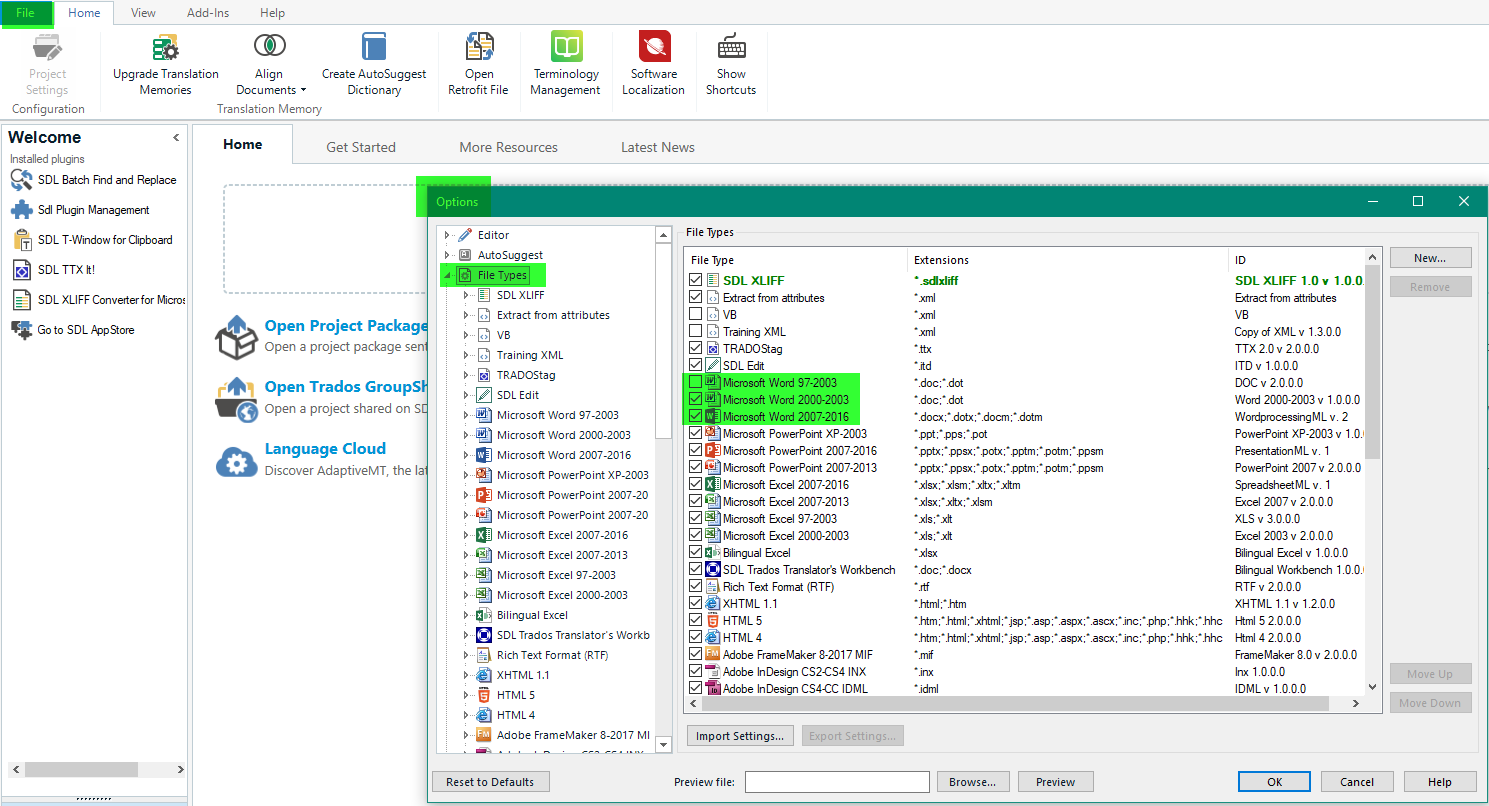
Task: Click the Show Shortcuts keyboard icon
Action: 731,48
